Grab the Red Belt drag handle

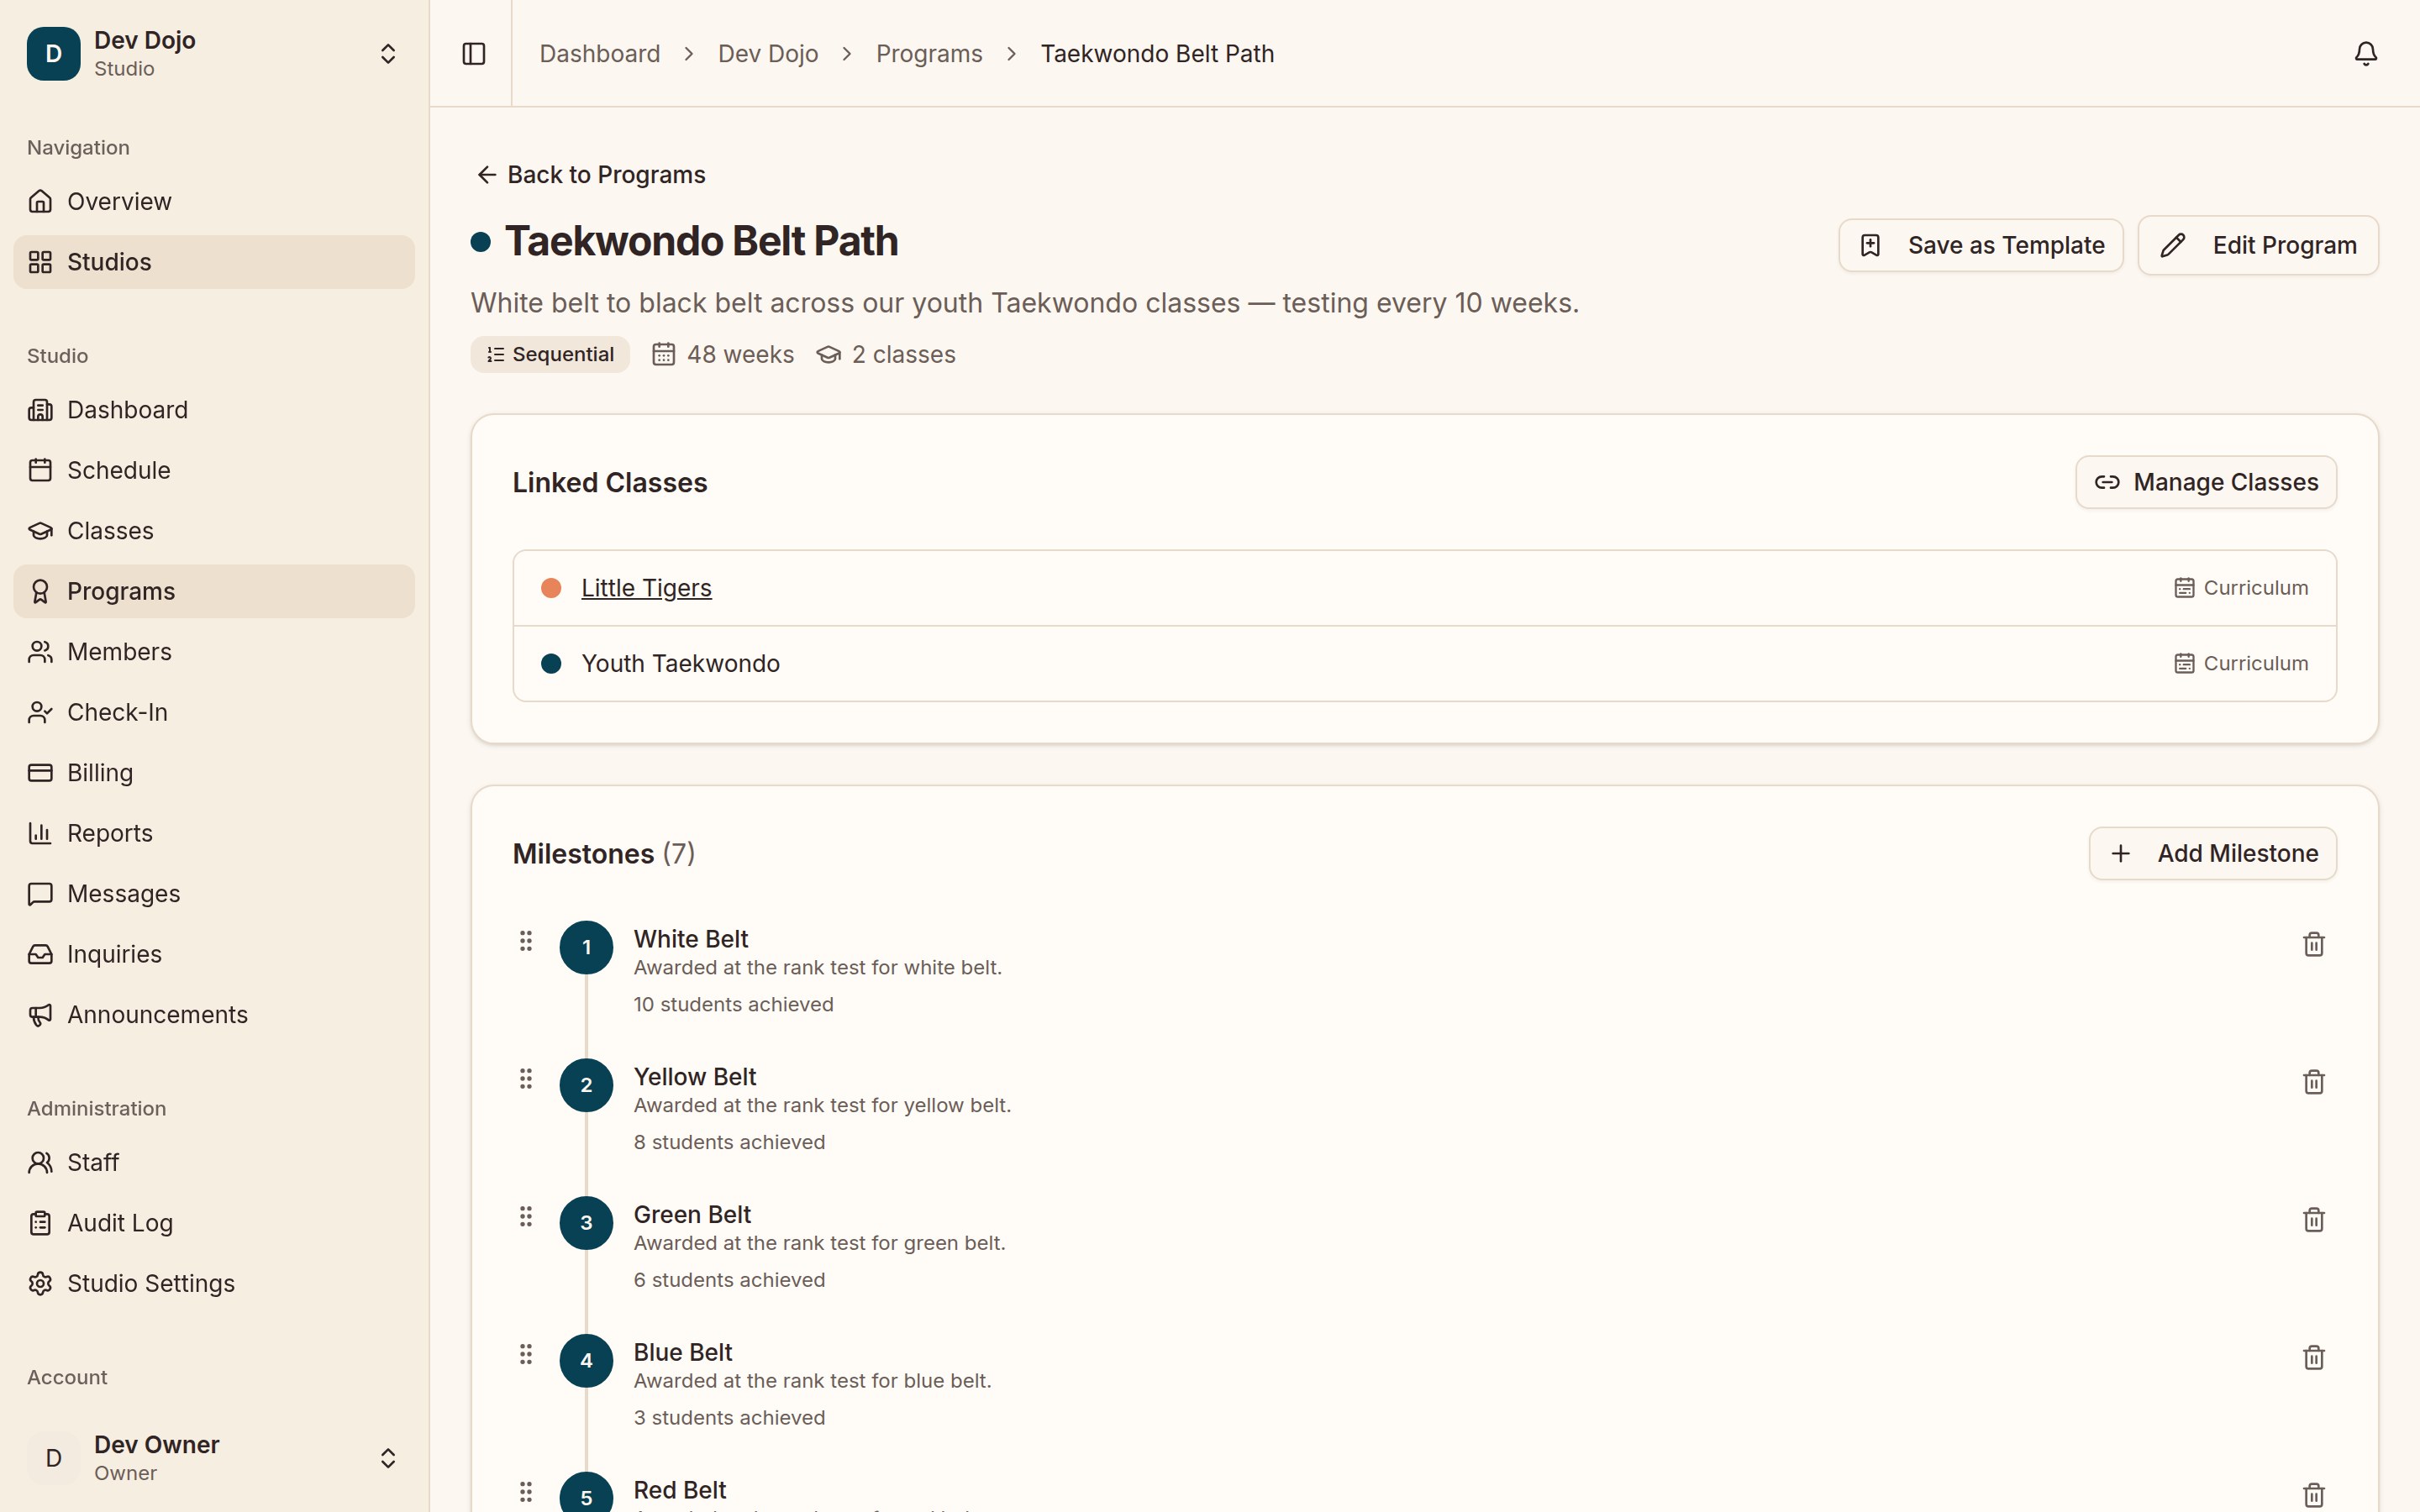click(526, 1492)
